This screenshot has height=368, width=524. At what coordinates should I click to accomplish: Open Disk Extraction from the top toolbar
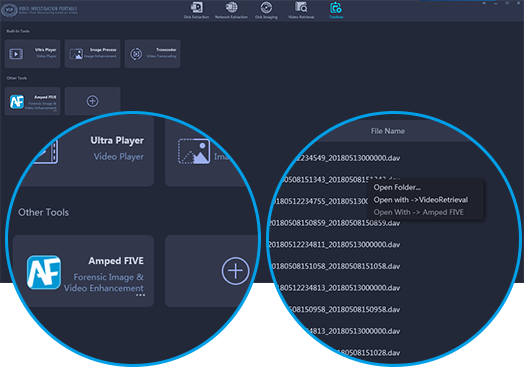coord(196,10)
